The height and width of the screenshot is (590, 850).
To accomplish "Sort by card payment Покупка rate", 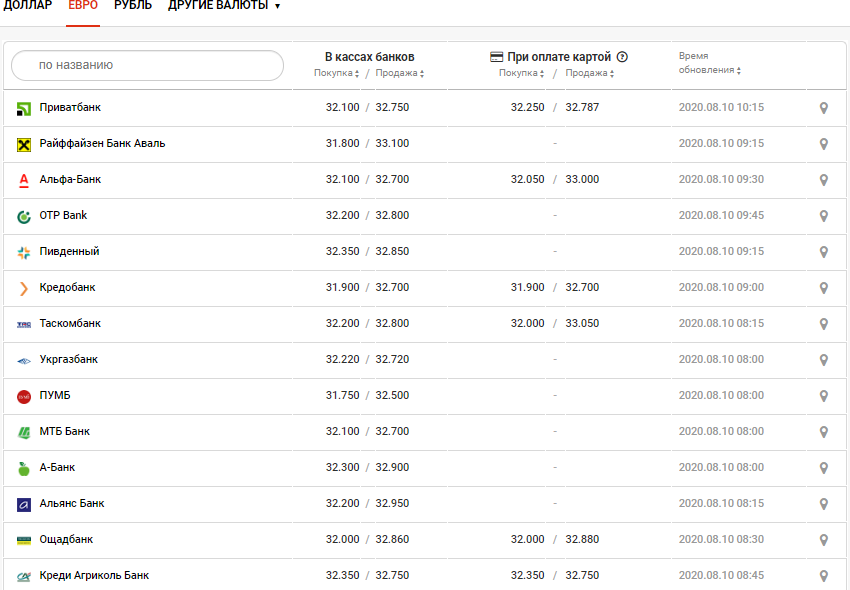I will tap(521, 73).
